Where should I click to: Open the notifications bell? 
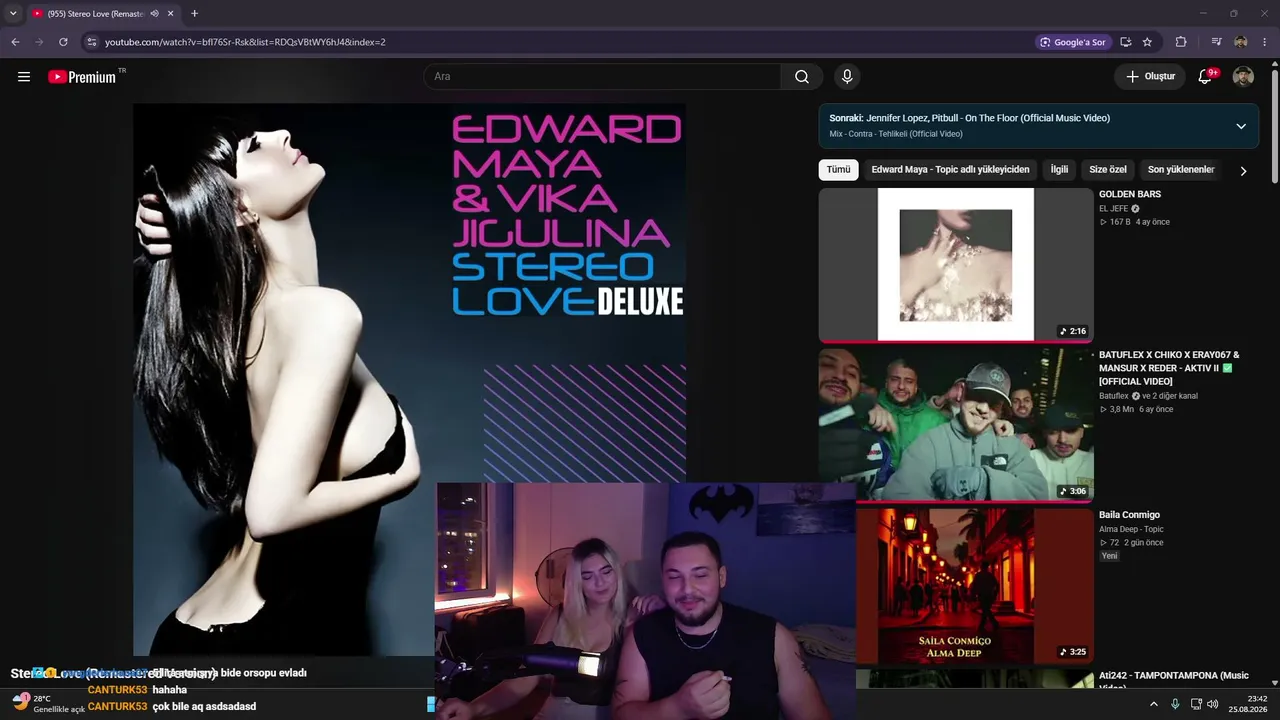(1206, 77)
